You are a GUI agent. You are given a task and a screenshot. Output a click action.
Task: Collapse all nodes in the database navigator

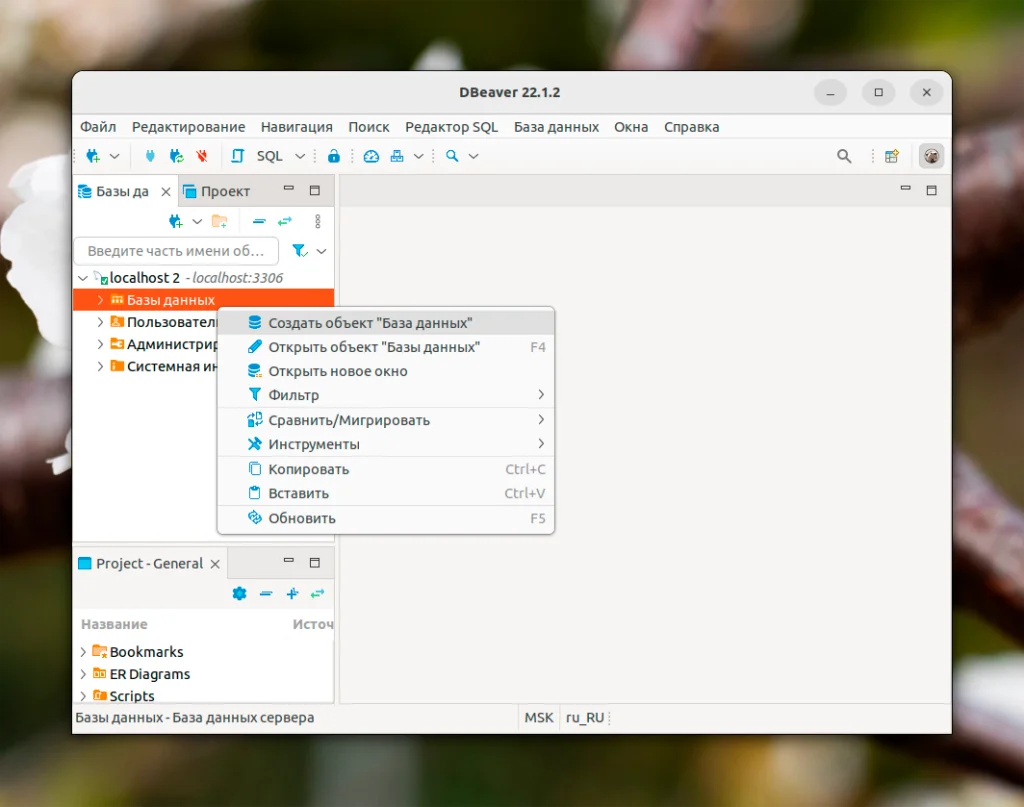259,221
